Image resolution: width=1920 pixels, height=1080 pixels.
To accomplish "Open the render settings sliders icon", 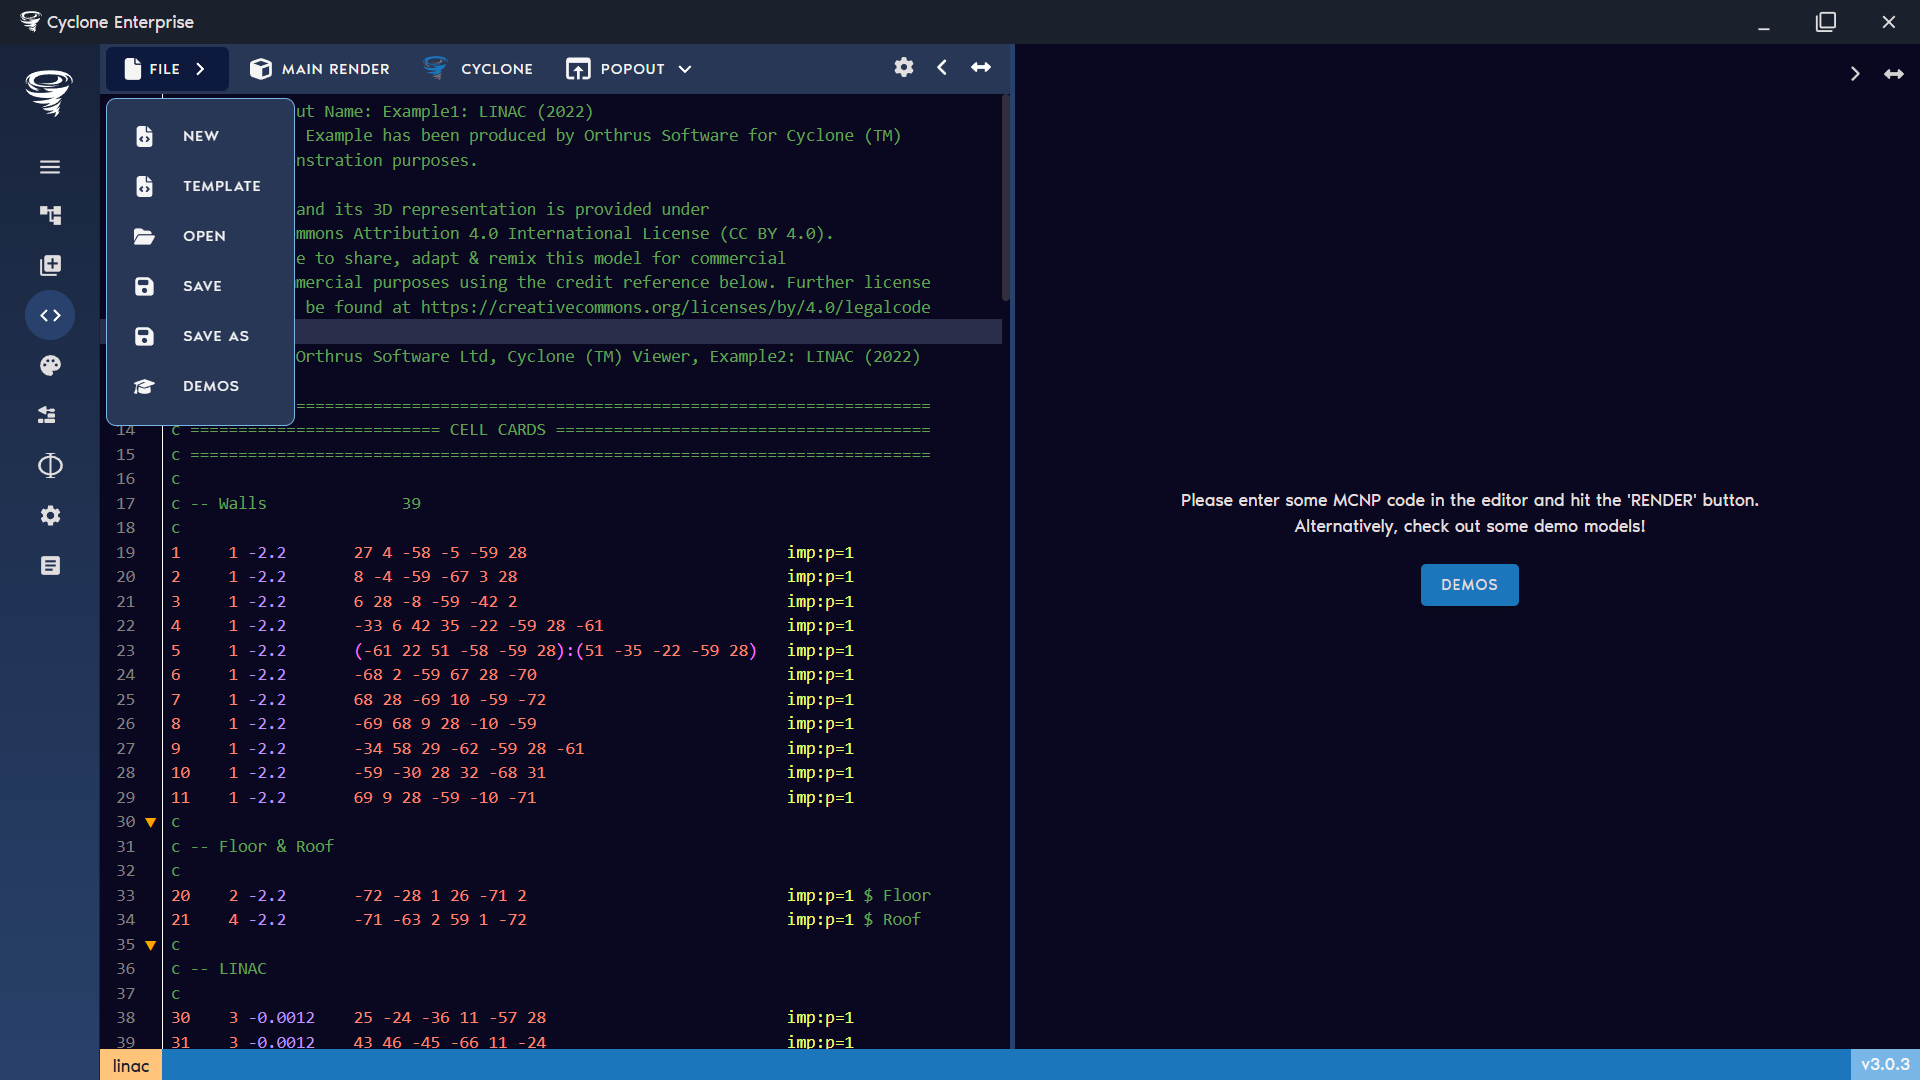I will [x=50, y=415].
